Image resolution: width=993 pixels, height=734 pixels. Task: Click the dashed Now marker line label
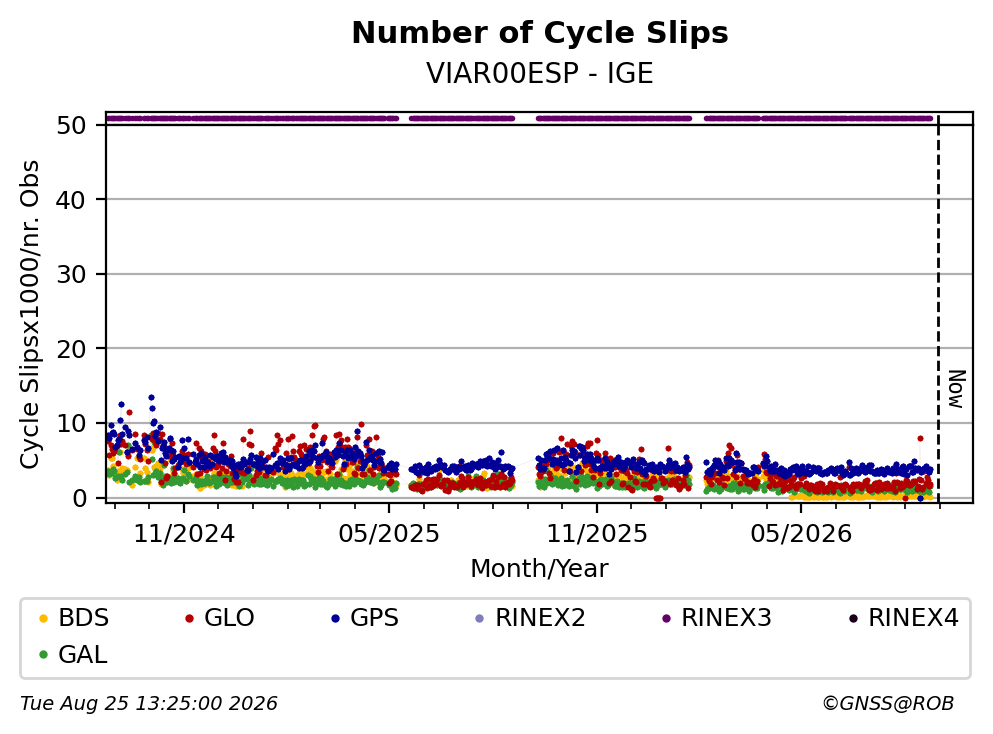coord(956,389)
